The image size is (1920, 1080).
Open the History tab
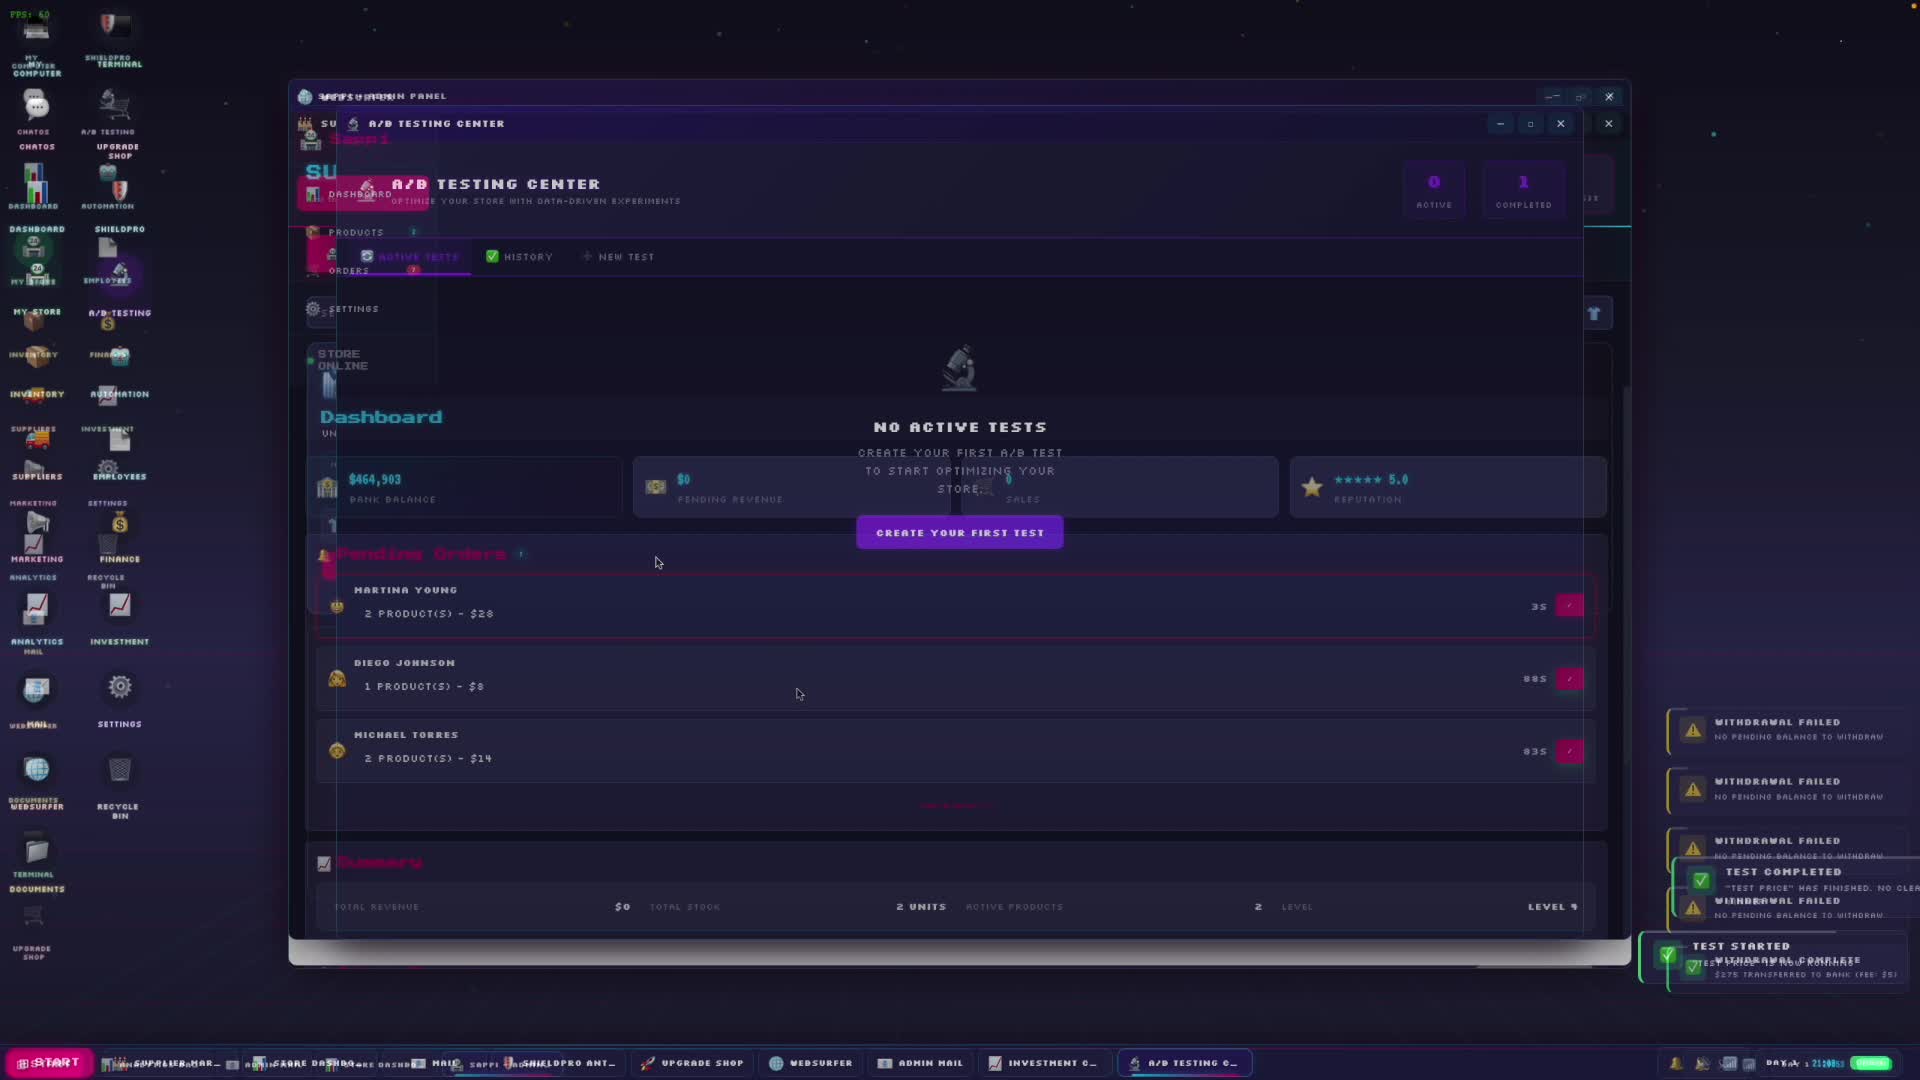(x=519, y=257)
